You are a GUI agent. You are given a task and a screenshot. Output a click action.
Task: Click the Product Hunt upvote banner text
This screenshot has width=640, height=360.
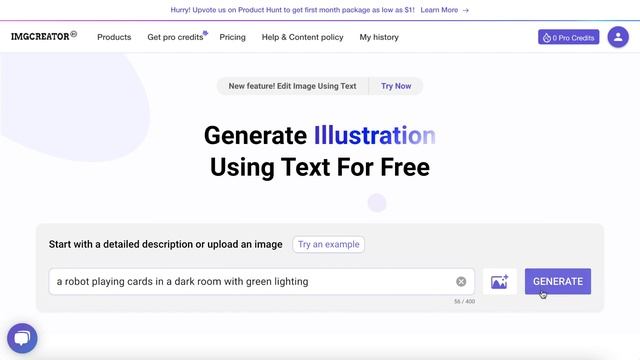tap(292, 10)
